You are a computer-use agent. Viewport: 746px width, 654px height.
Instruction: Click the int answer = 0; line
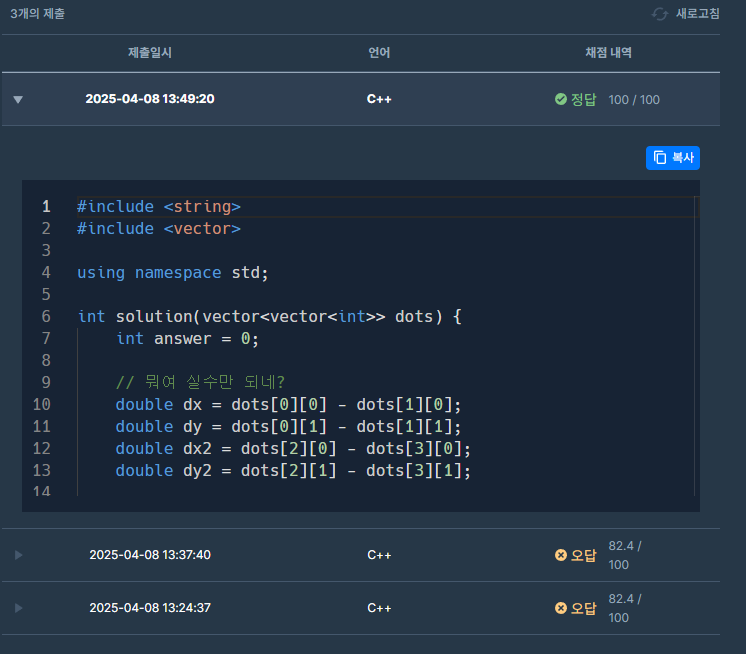pyautogui.click(x=187, y=338)
